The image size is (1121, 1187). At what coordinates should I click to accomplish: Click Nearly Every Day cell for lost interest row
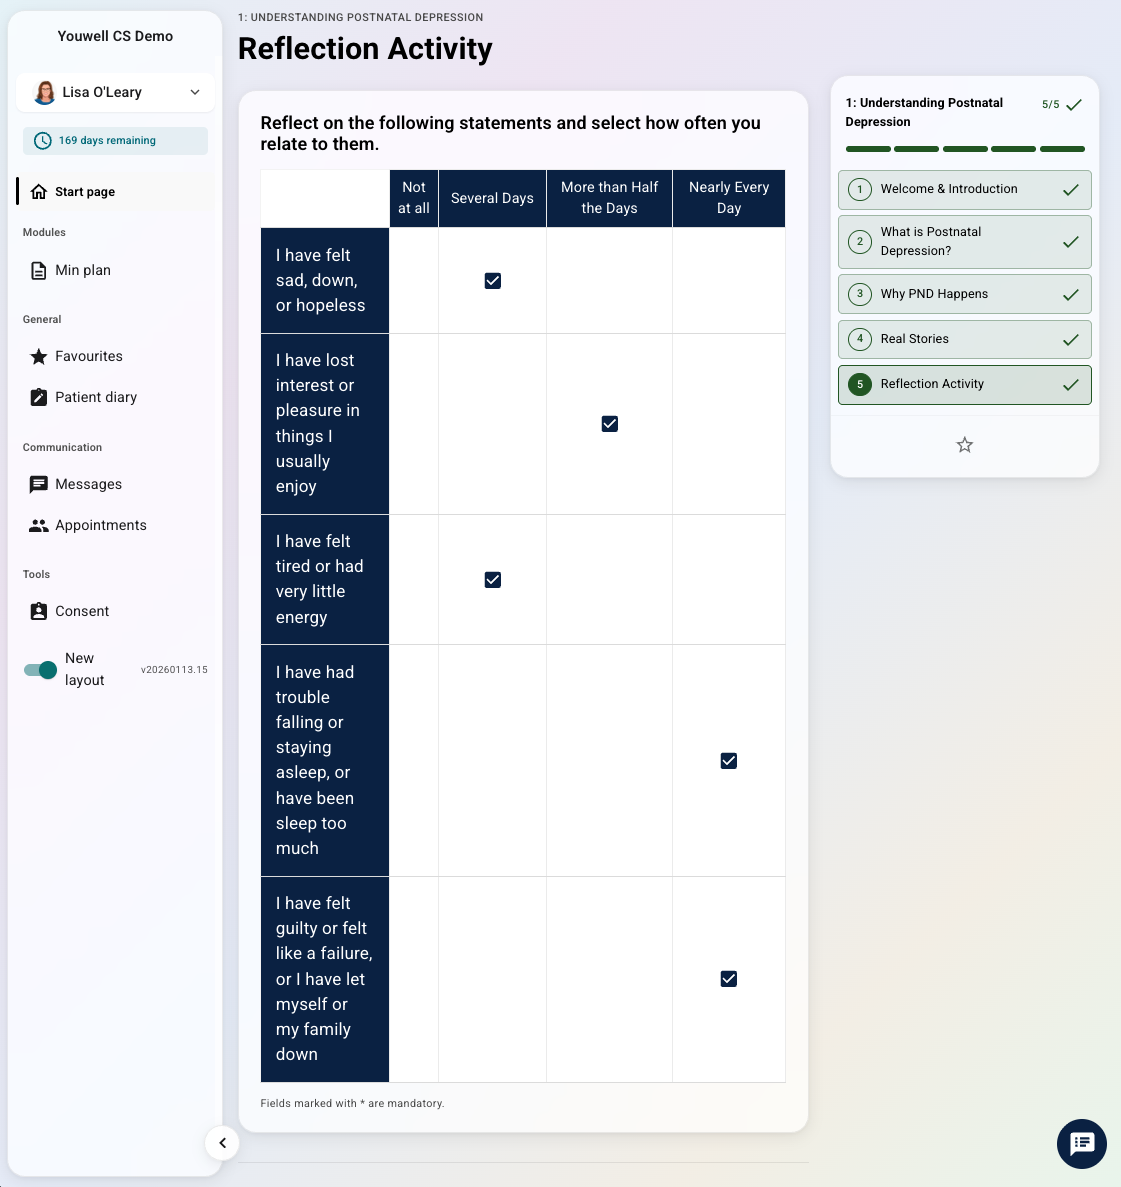click(729, 424)
